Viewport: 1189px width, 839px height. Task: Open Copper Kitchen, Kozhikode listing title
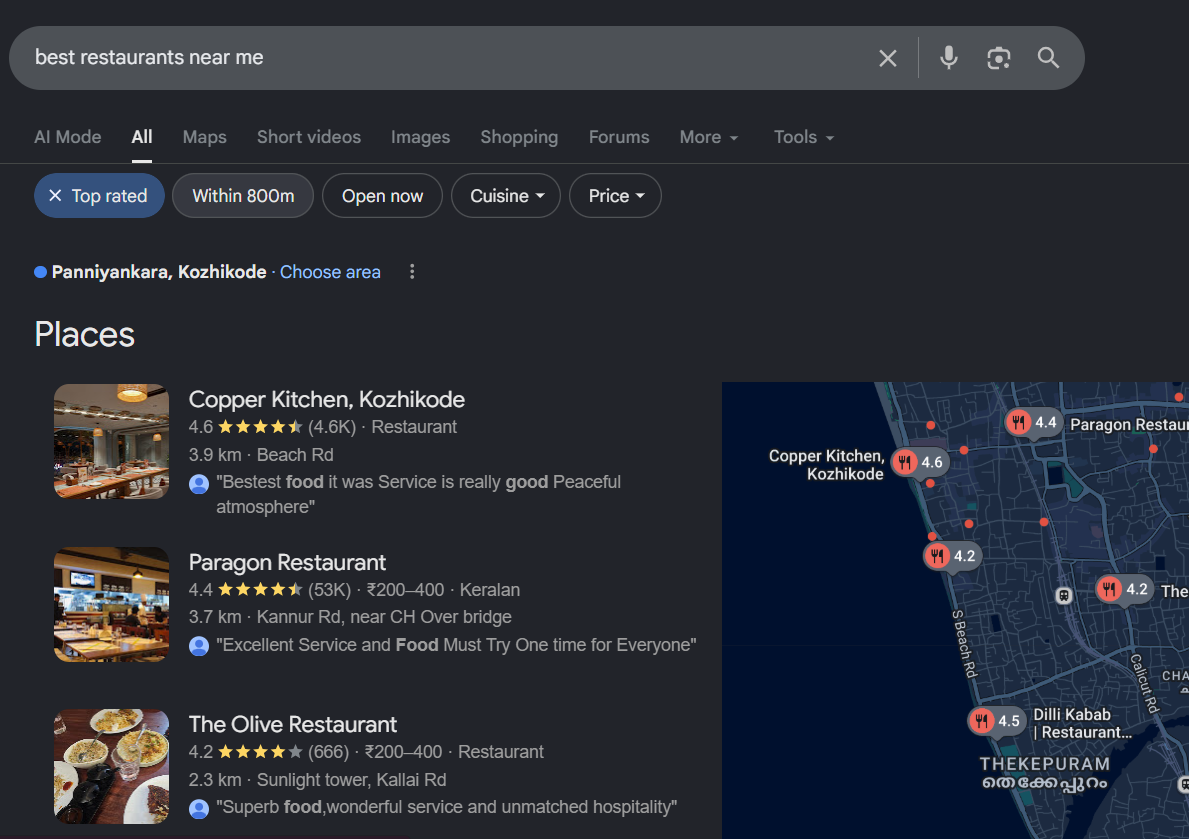click(x=327, y=400)
